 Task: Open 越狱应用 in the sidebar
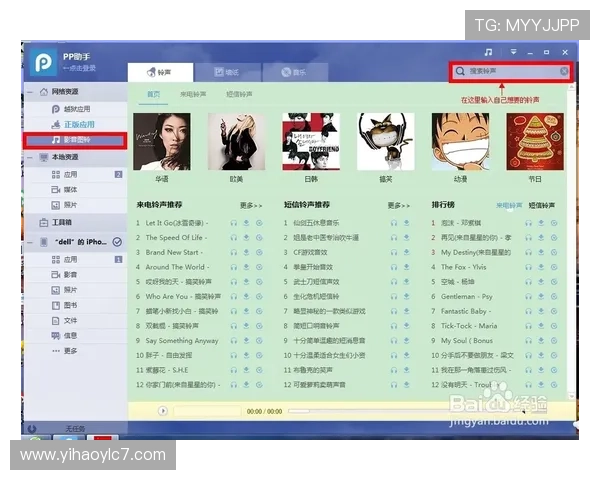(78, 107)
